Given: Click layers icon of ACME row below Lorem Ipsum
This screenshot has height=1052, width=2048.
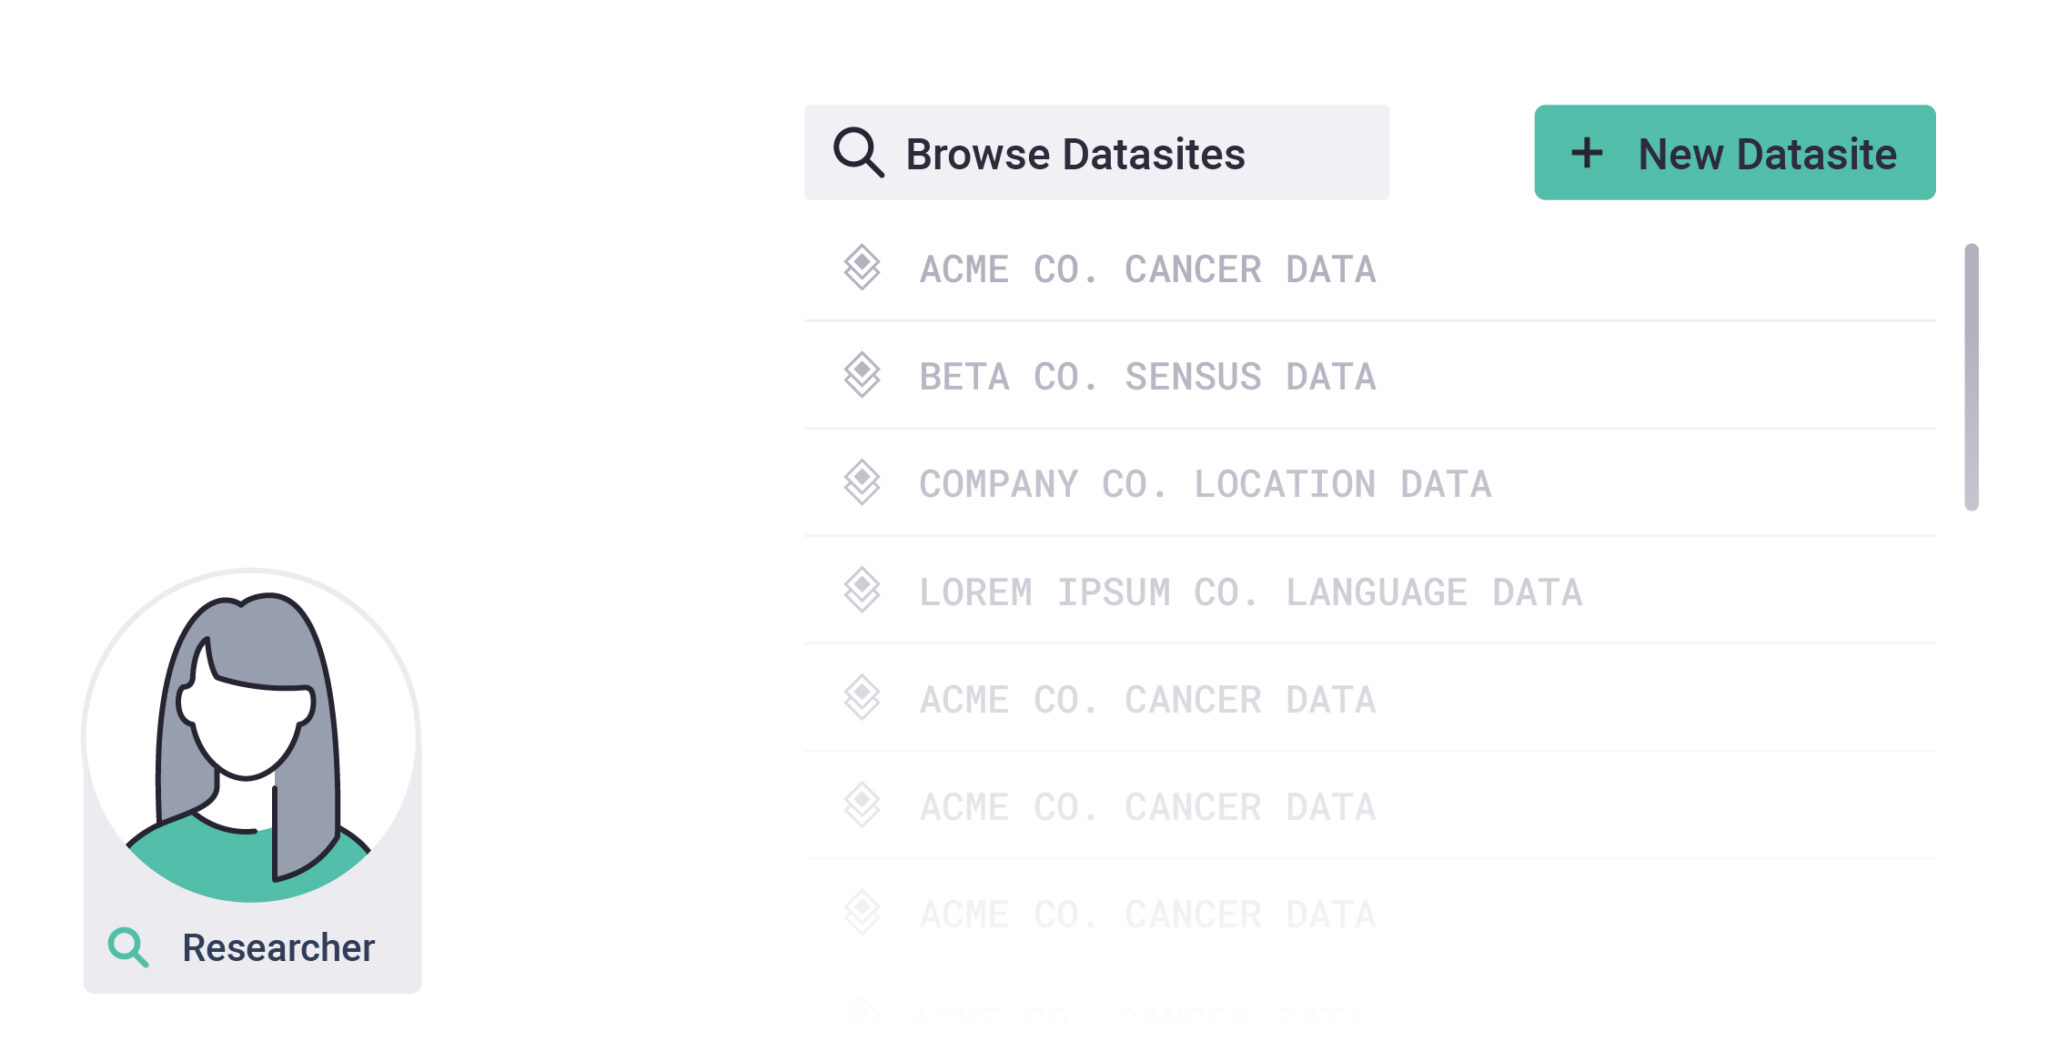Looking at the screenshot, I should click(861, 698).
